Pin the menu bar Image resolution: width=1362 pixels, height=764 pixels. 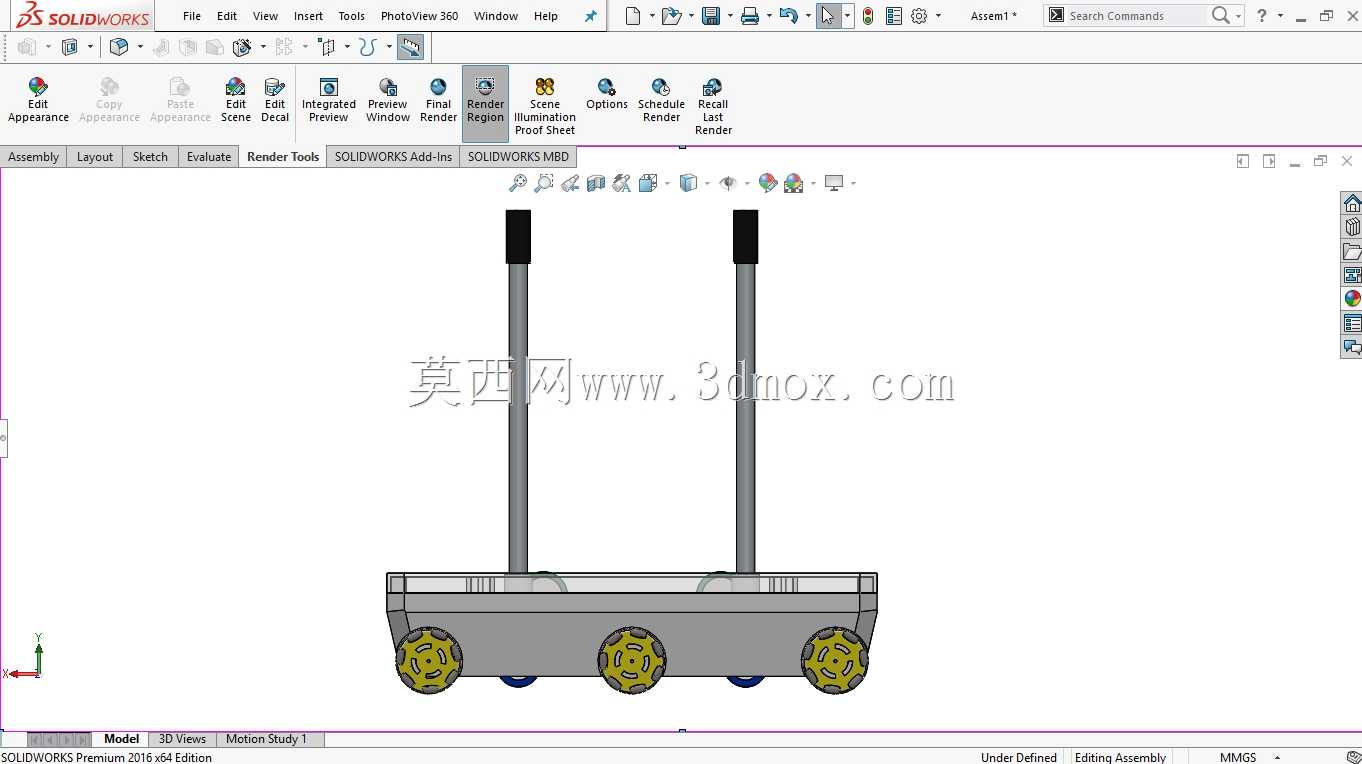590,16
